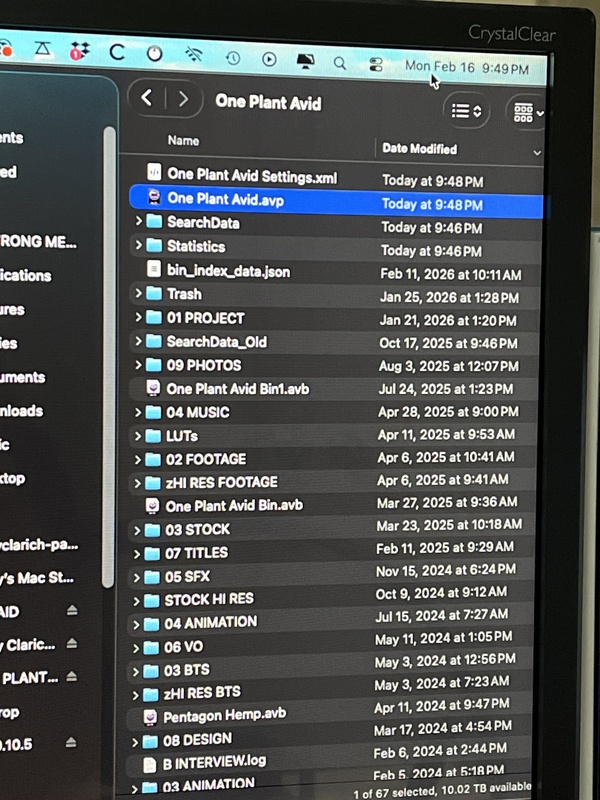This screenshot has width=600, height=800.
Task: Sort by Date Modified column header
Action: pyautogui.click(x=420, y=148)
